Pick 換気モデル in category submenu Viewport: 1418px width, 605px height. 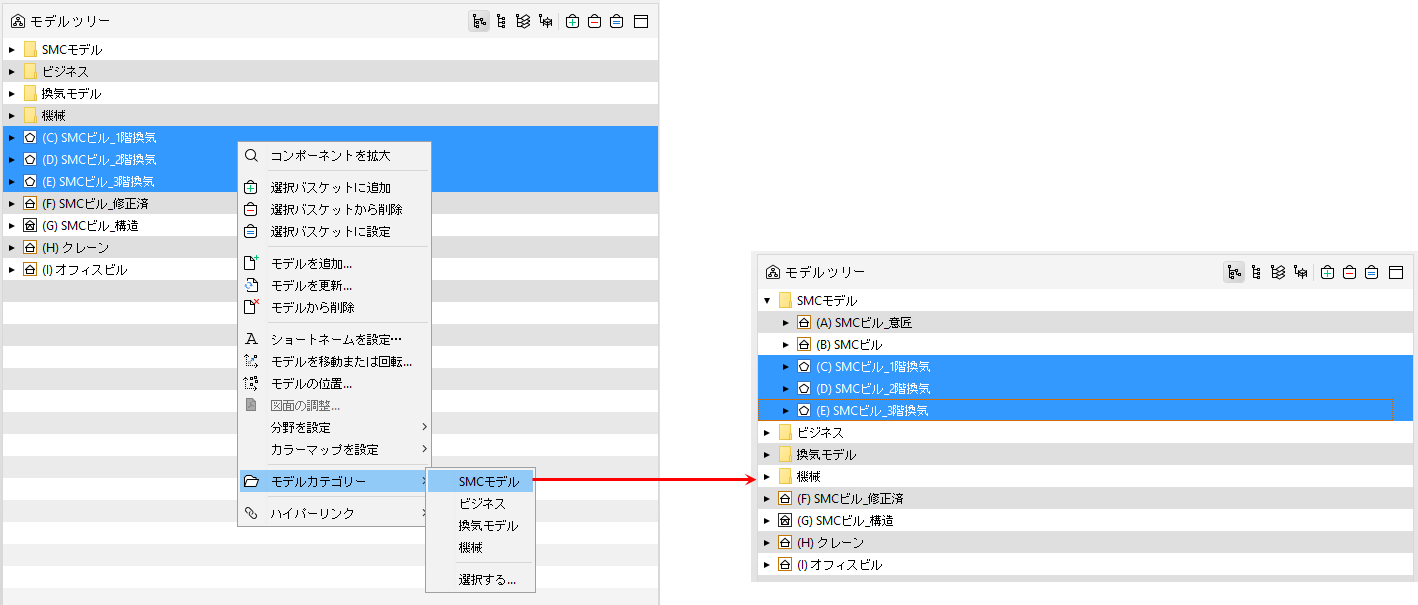(480, 525)
